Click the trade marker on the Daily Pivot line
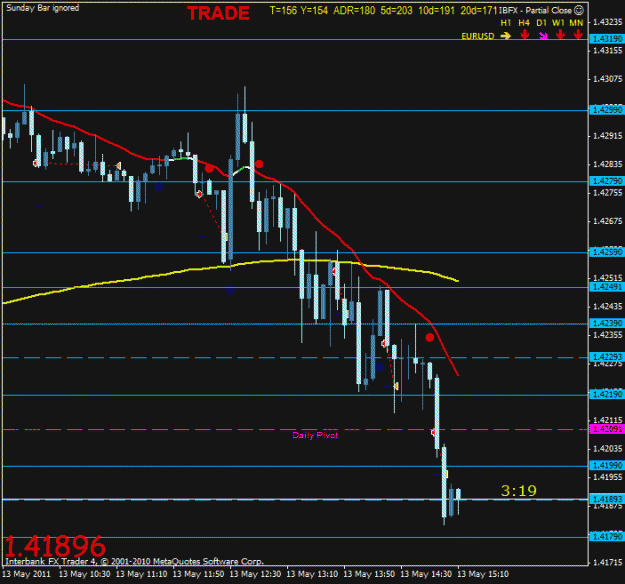This screenshot has width=625, height=584. pyautogui.click(x=434, y=432)
